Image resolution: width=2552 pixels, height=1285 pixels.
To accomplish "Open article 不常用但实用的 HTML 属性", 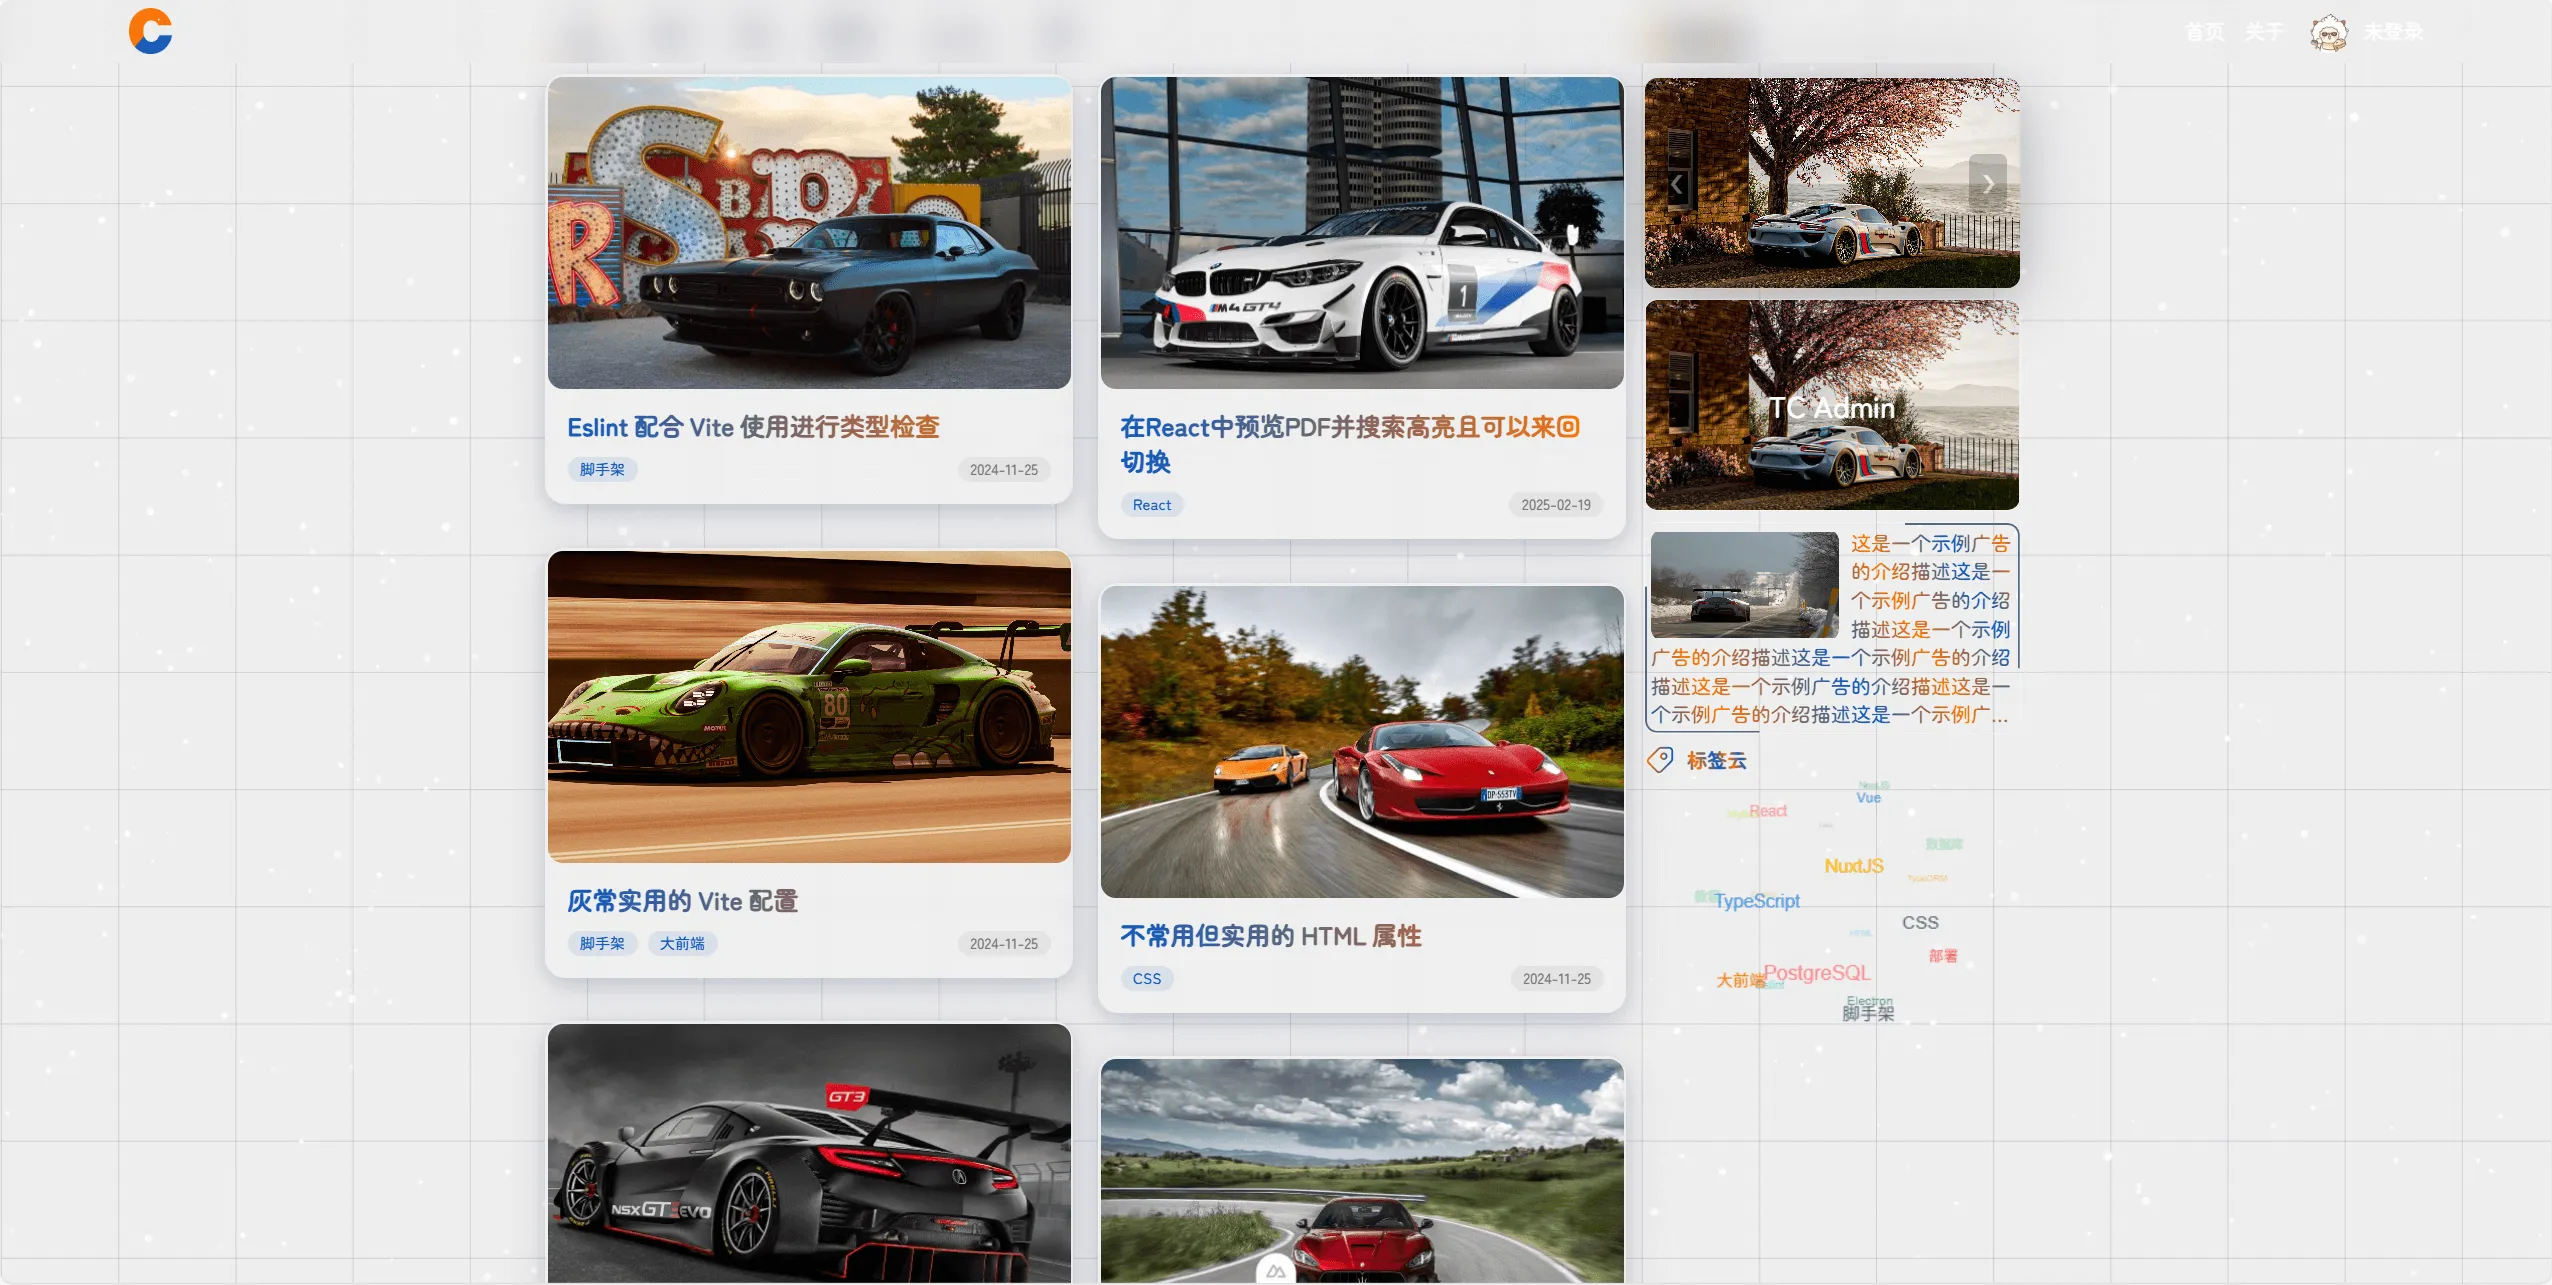I will tap(1270, 936).
